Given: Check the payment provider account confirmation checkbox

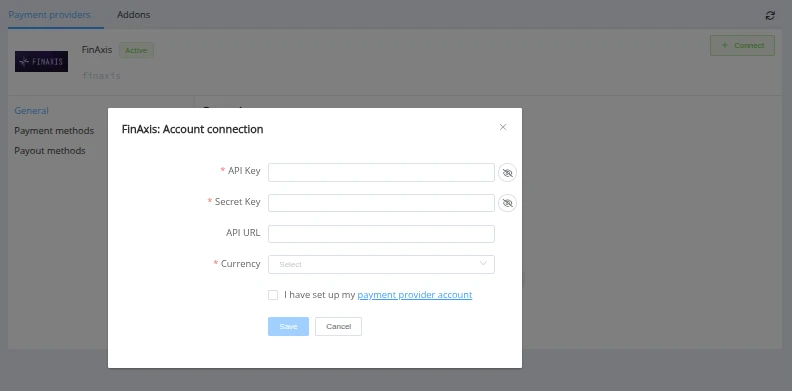Looking at the screenshot, I should pyautogui.click(x=273, y=295).
